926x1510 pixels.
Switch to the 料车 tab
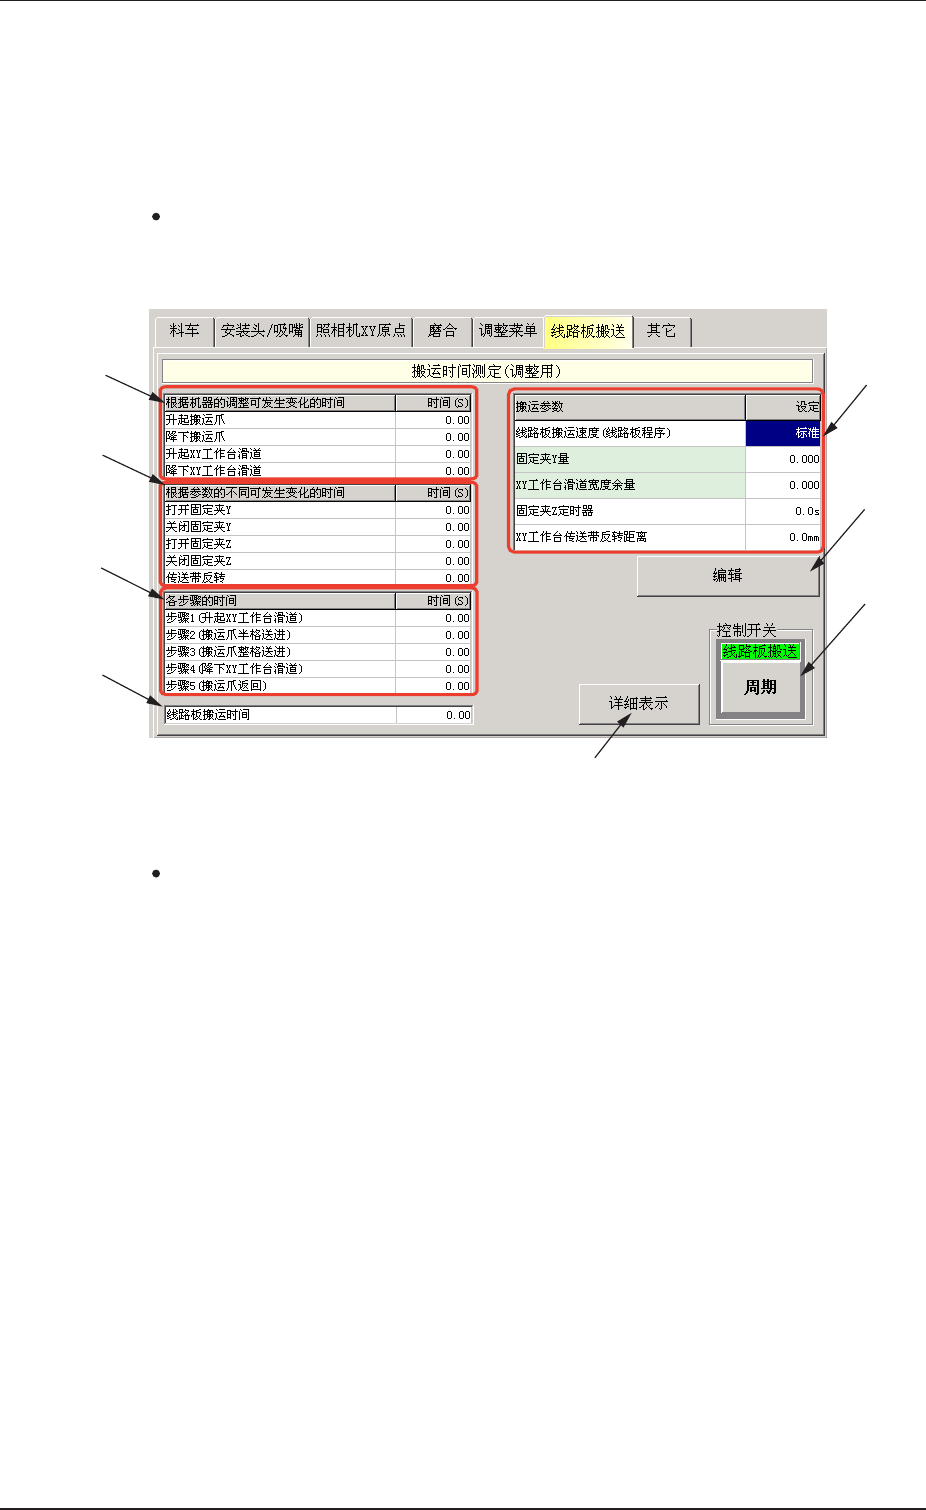pyautogui.click(x=185, y=331)
